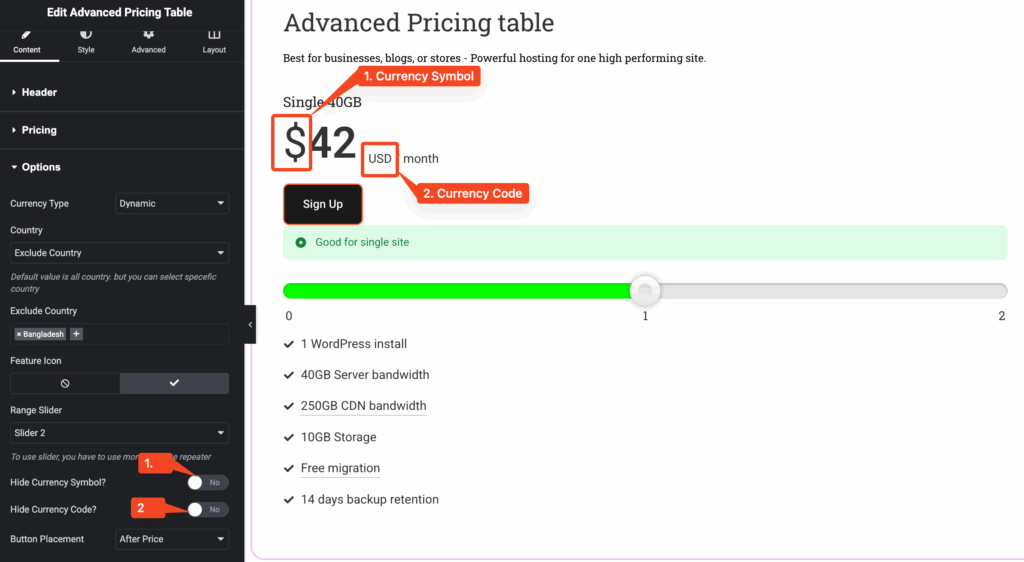Click the Sign Up button

[323, 204]
